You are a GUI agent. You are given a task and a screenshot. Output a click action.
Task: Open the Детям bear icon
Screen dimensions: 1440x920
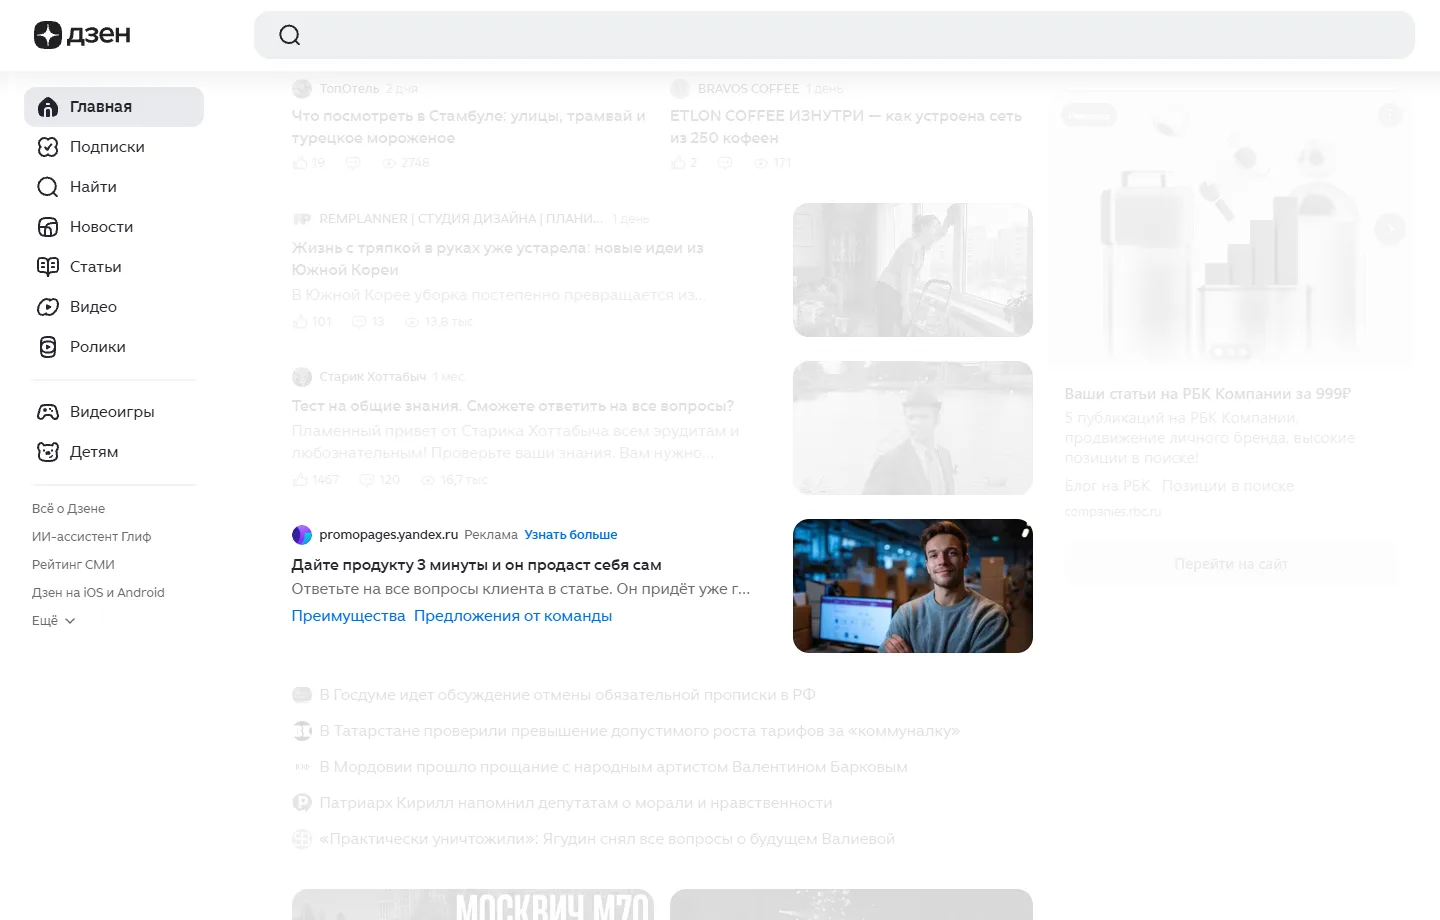[48, 452]
